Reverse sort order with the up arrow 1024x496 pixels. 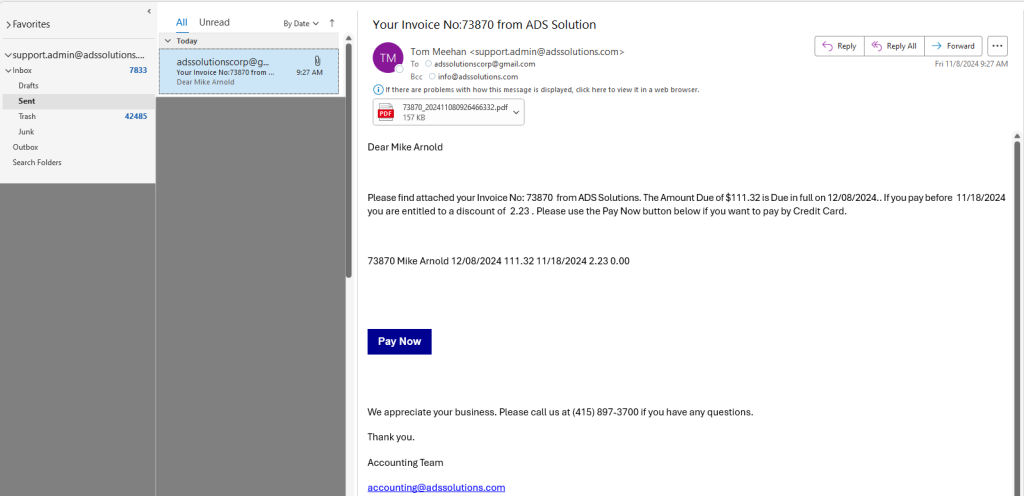pos(332,23)
